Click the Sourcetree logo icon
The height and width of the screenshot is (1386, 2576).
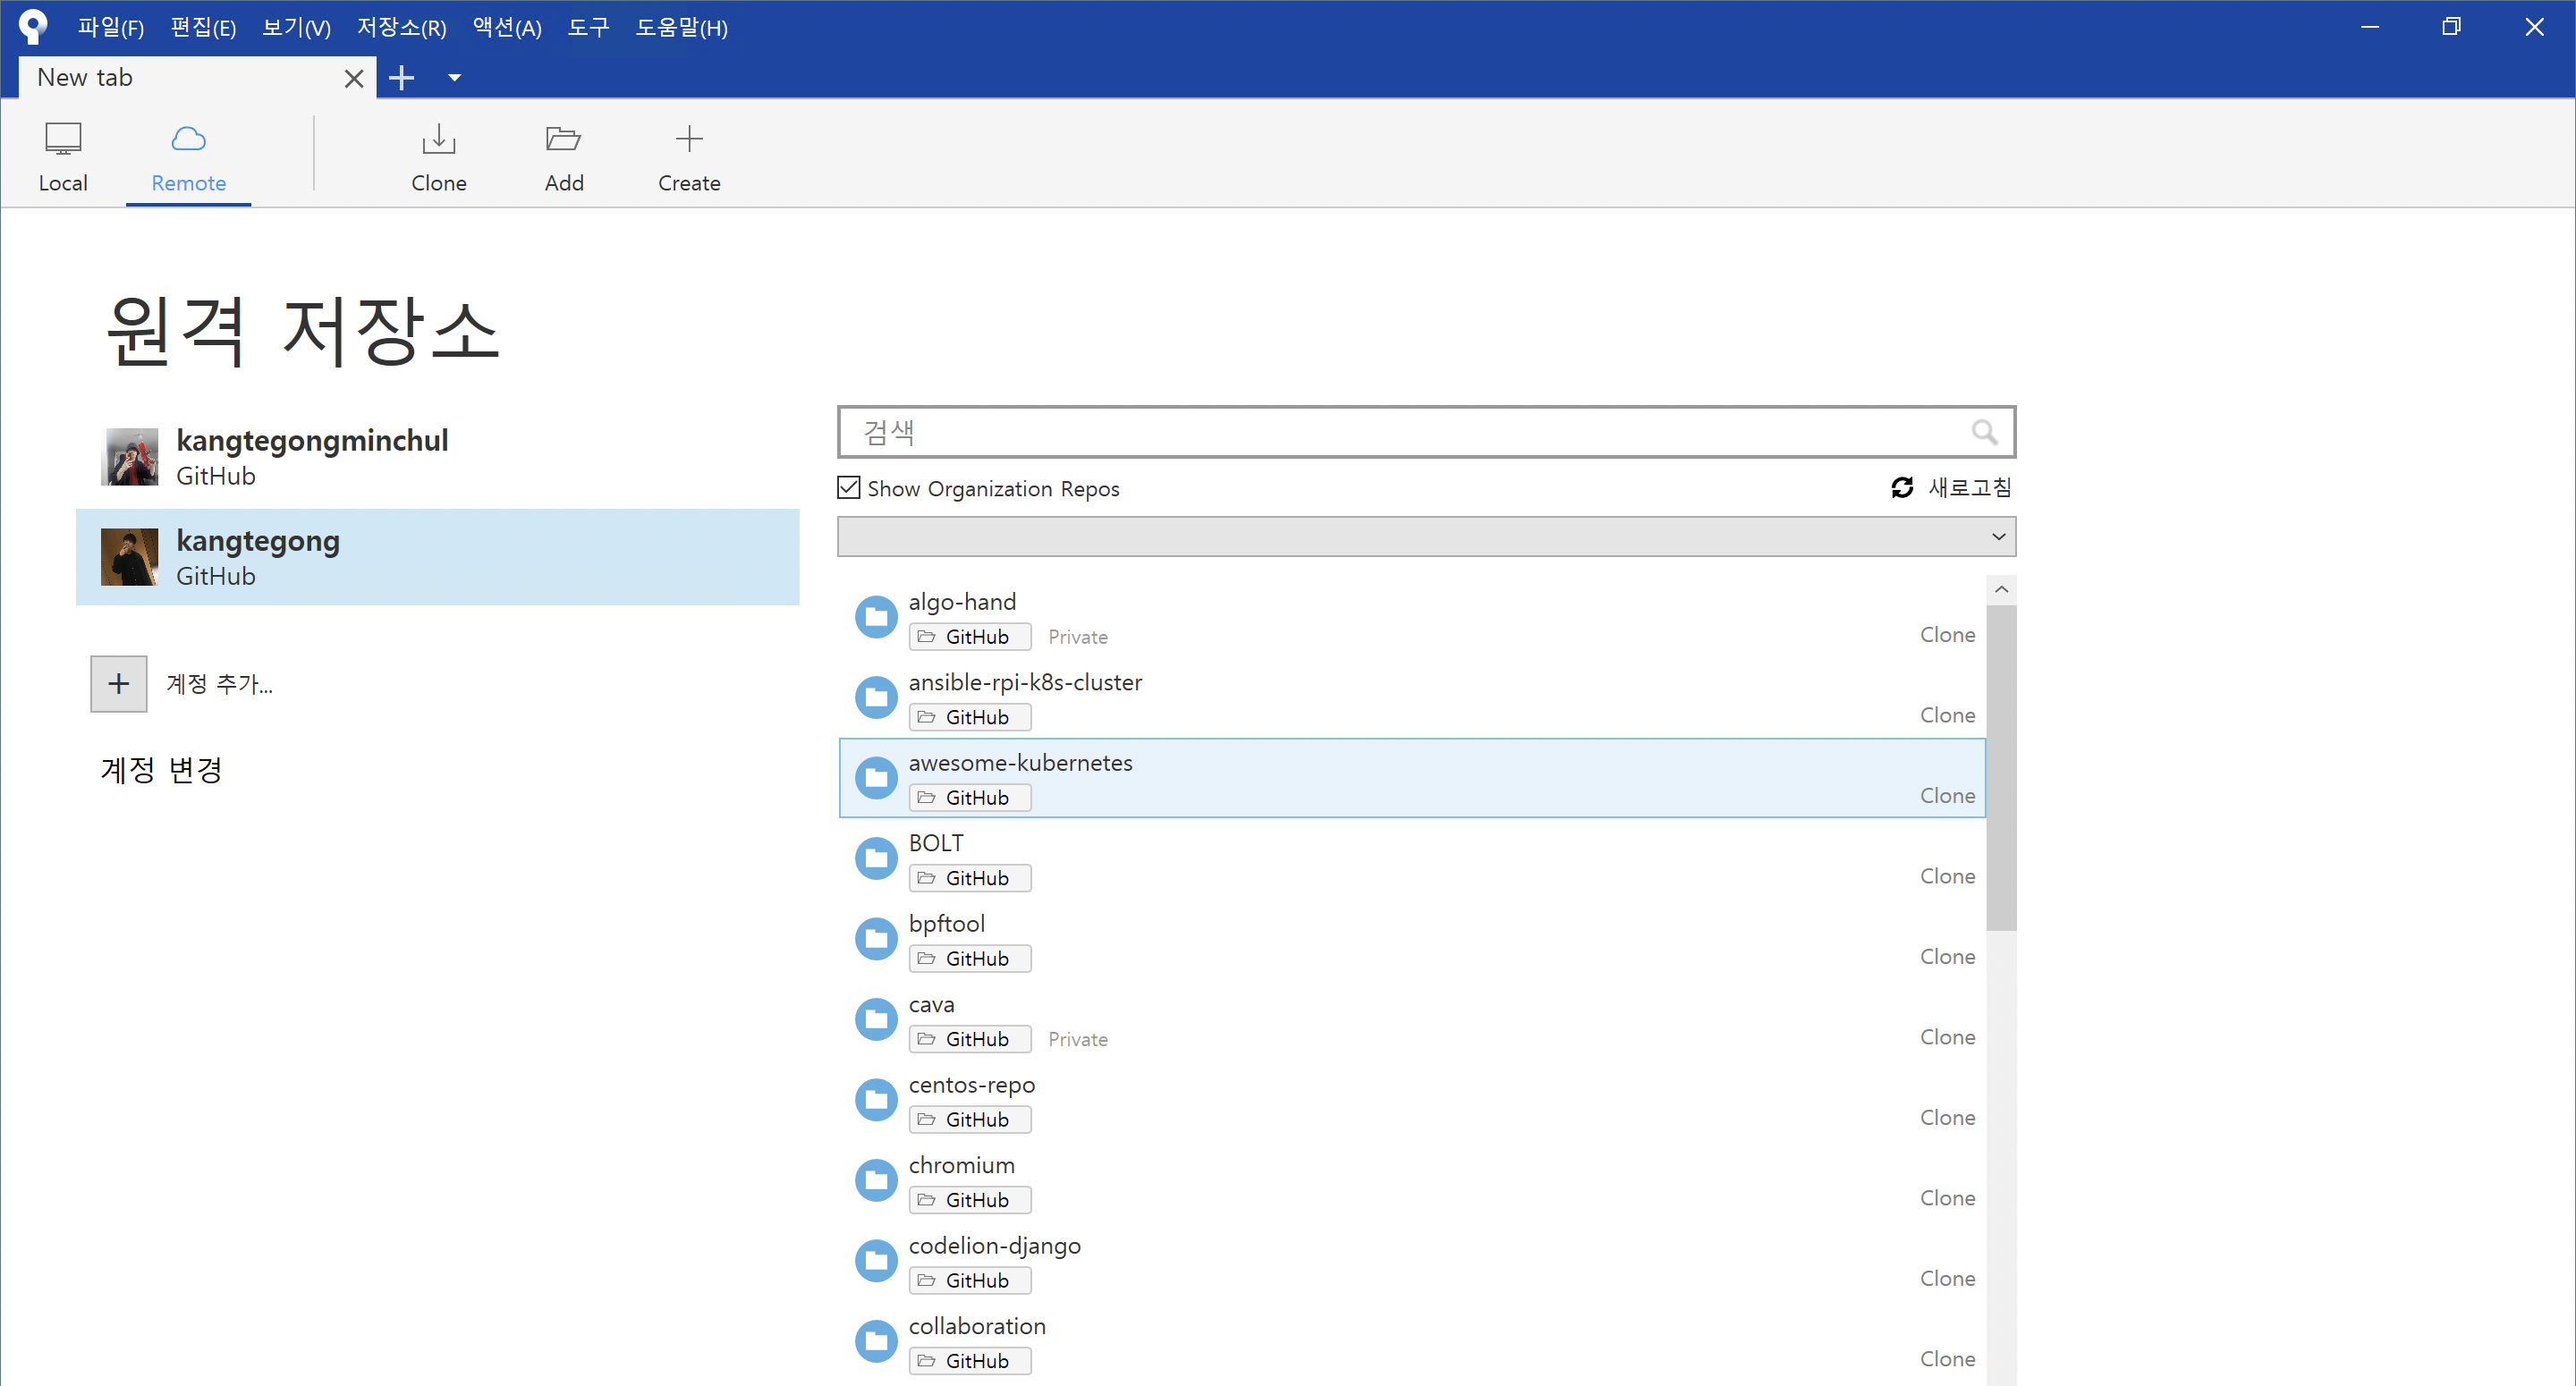[33, 26]
